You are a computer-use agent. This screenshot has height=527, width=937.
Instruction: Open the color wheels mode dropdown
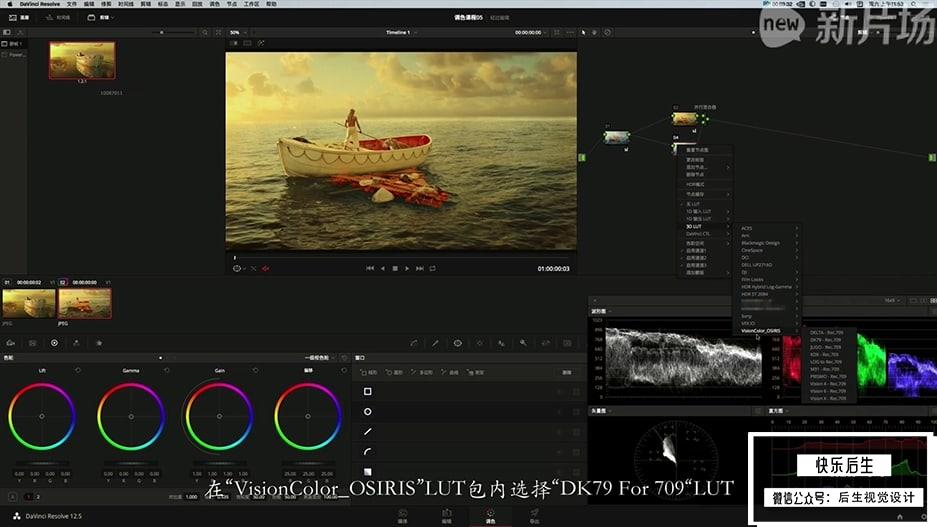click(x=320, y=357)
